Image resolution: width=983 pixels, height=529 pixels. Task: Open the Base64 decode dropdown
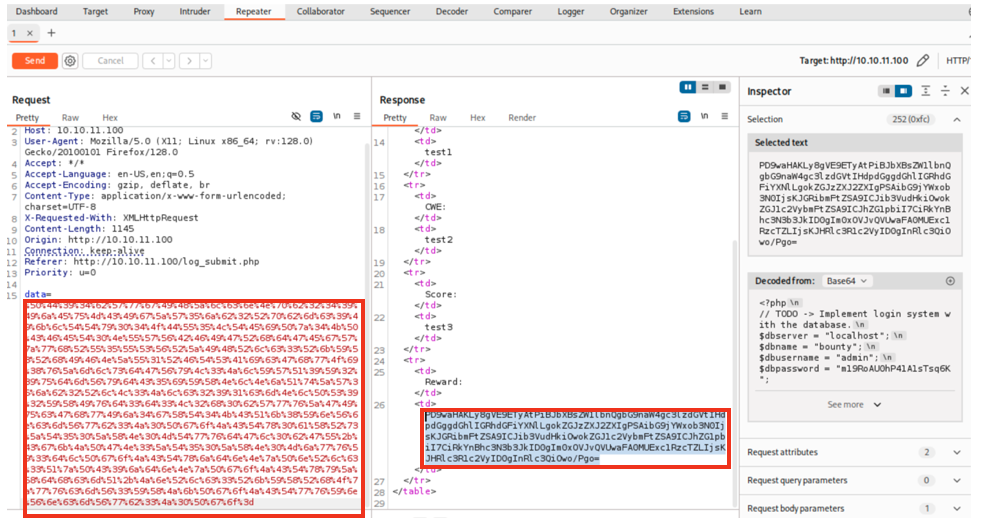coord(846,281)
